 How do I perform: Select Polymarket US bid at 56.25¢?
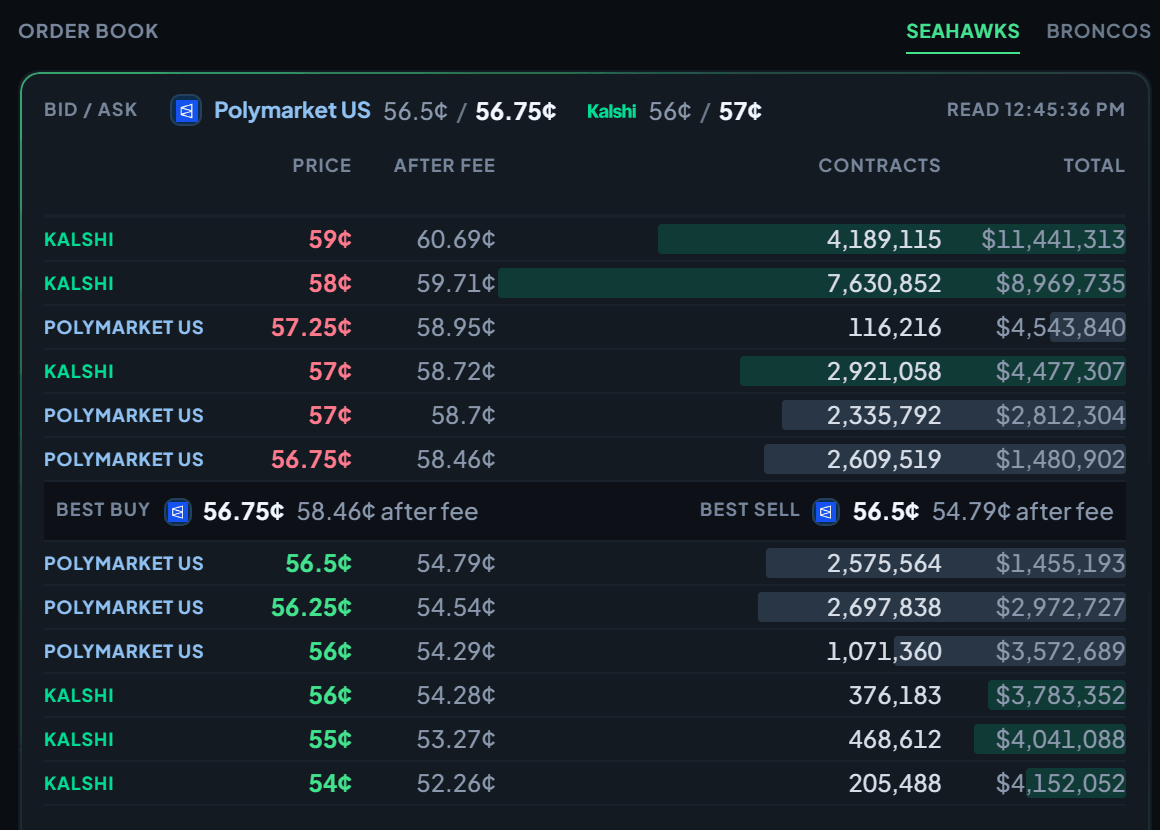point(584,607)
